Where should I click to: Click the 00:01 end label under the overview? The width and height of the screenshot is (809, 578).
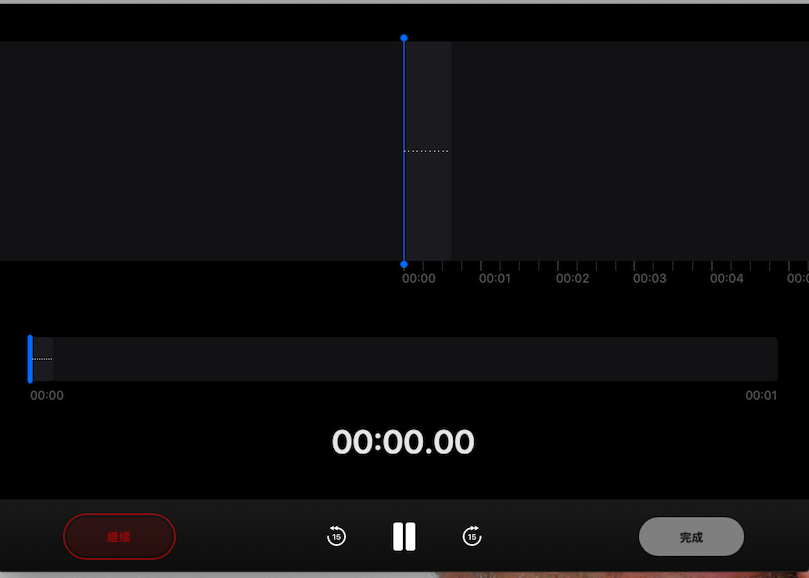(x=761, y=396)
